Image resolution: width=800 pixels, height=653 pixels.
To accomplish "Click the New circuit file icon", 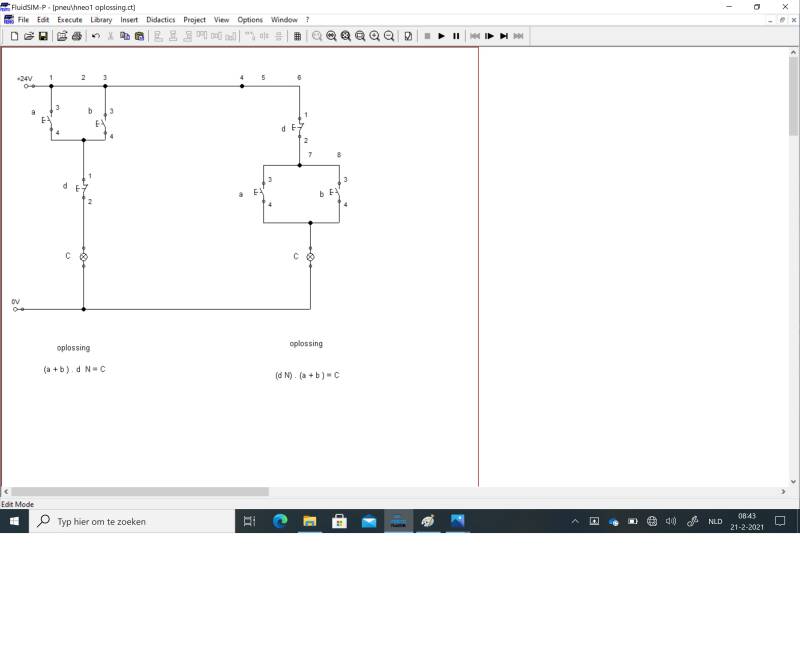I will pos(14,36).
